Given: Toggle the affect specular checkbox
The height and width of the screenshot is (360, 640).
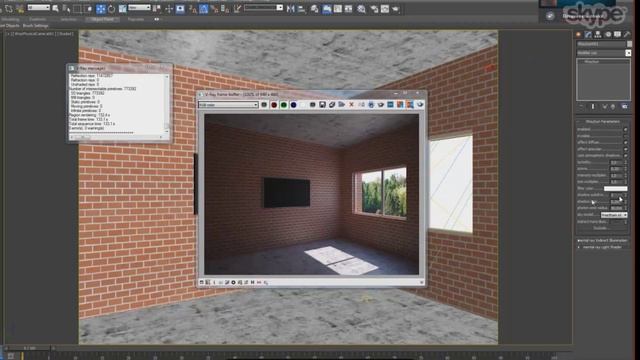Looking at the screenshot, I should (x=625, y=149).
